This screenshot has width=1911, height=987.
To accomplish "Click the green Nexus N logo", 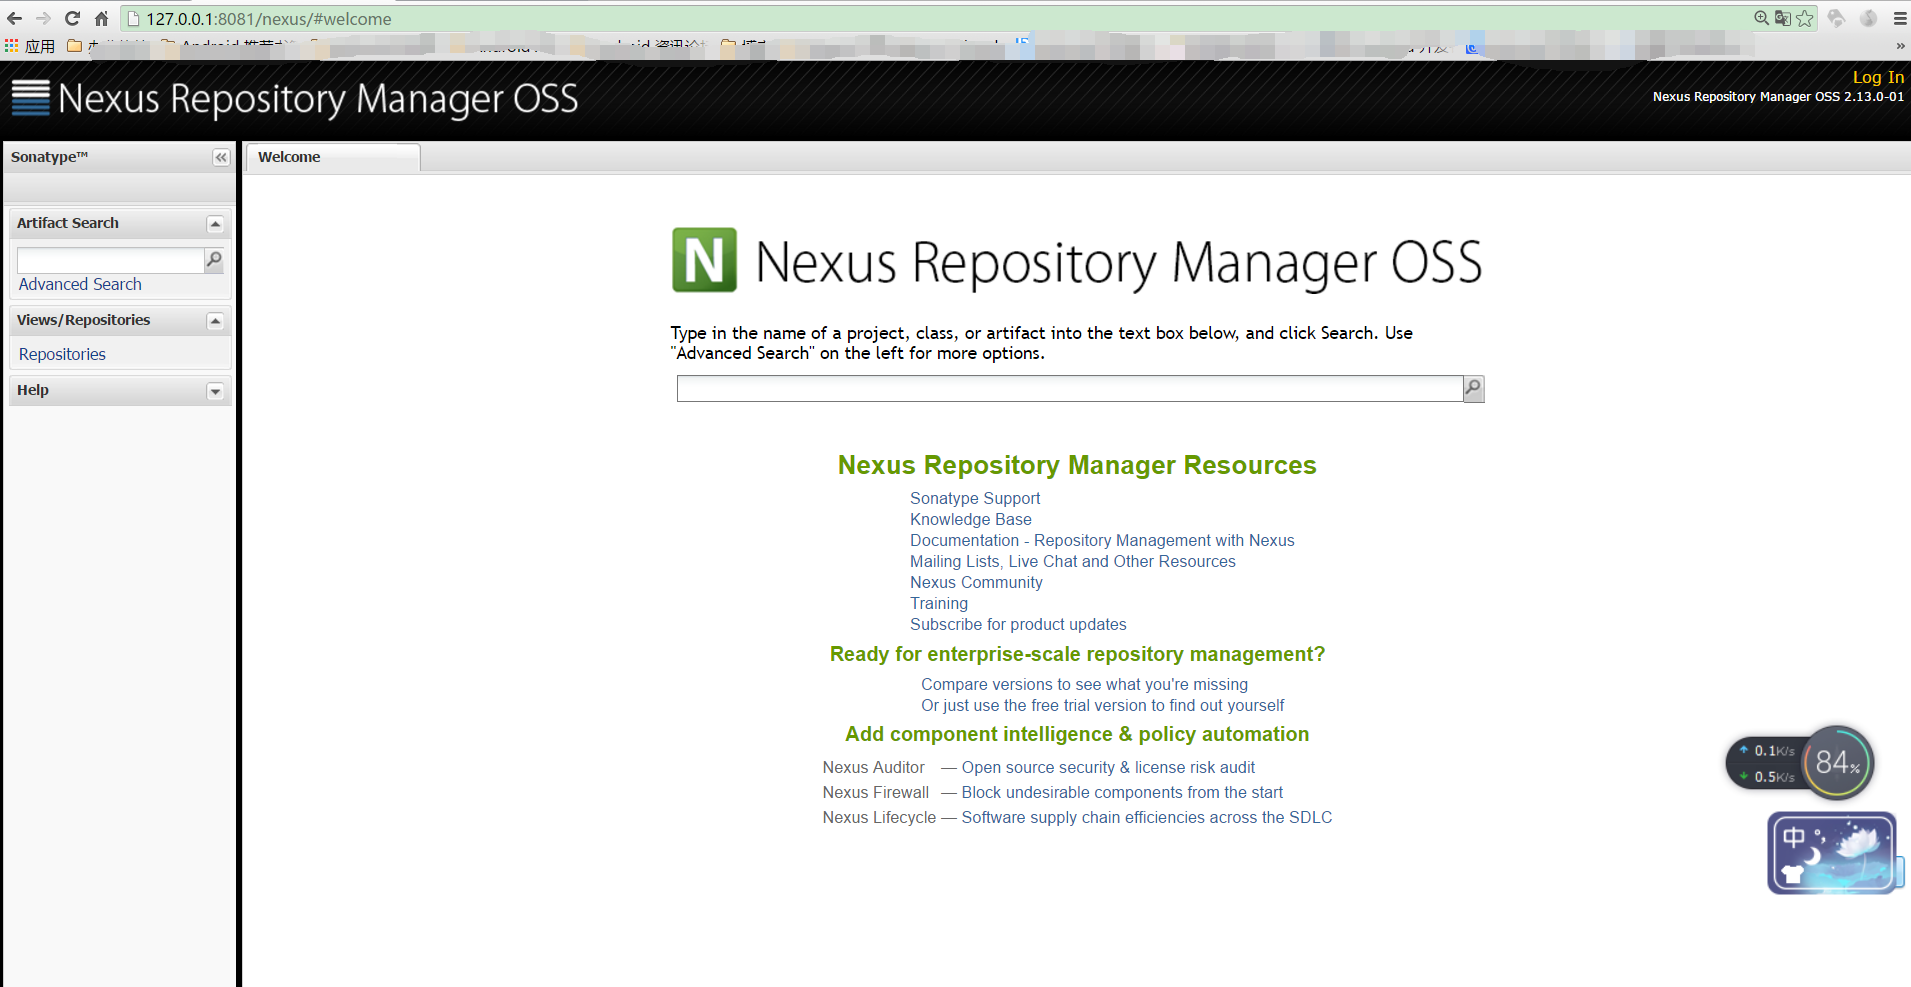I will (x=704, y=260).
